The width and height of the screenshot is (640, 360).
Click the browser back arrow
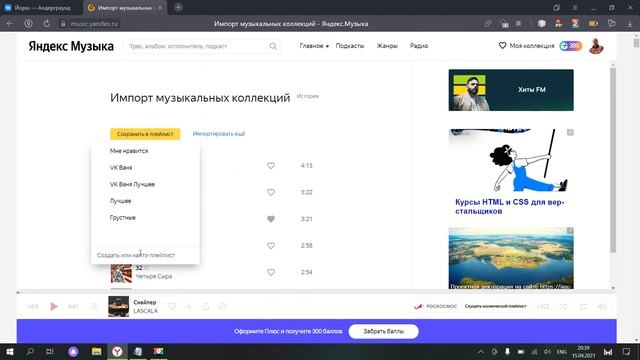pos(9,24)
